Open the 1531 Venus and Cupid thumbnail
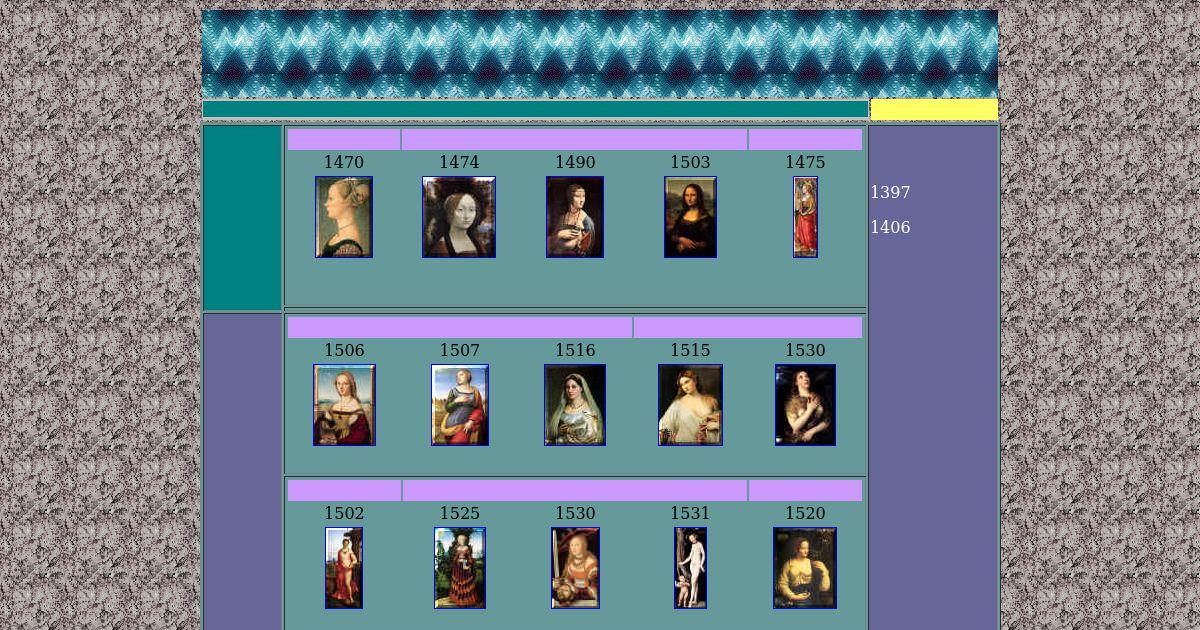The image size is (1200, 630). [690, 568]
